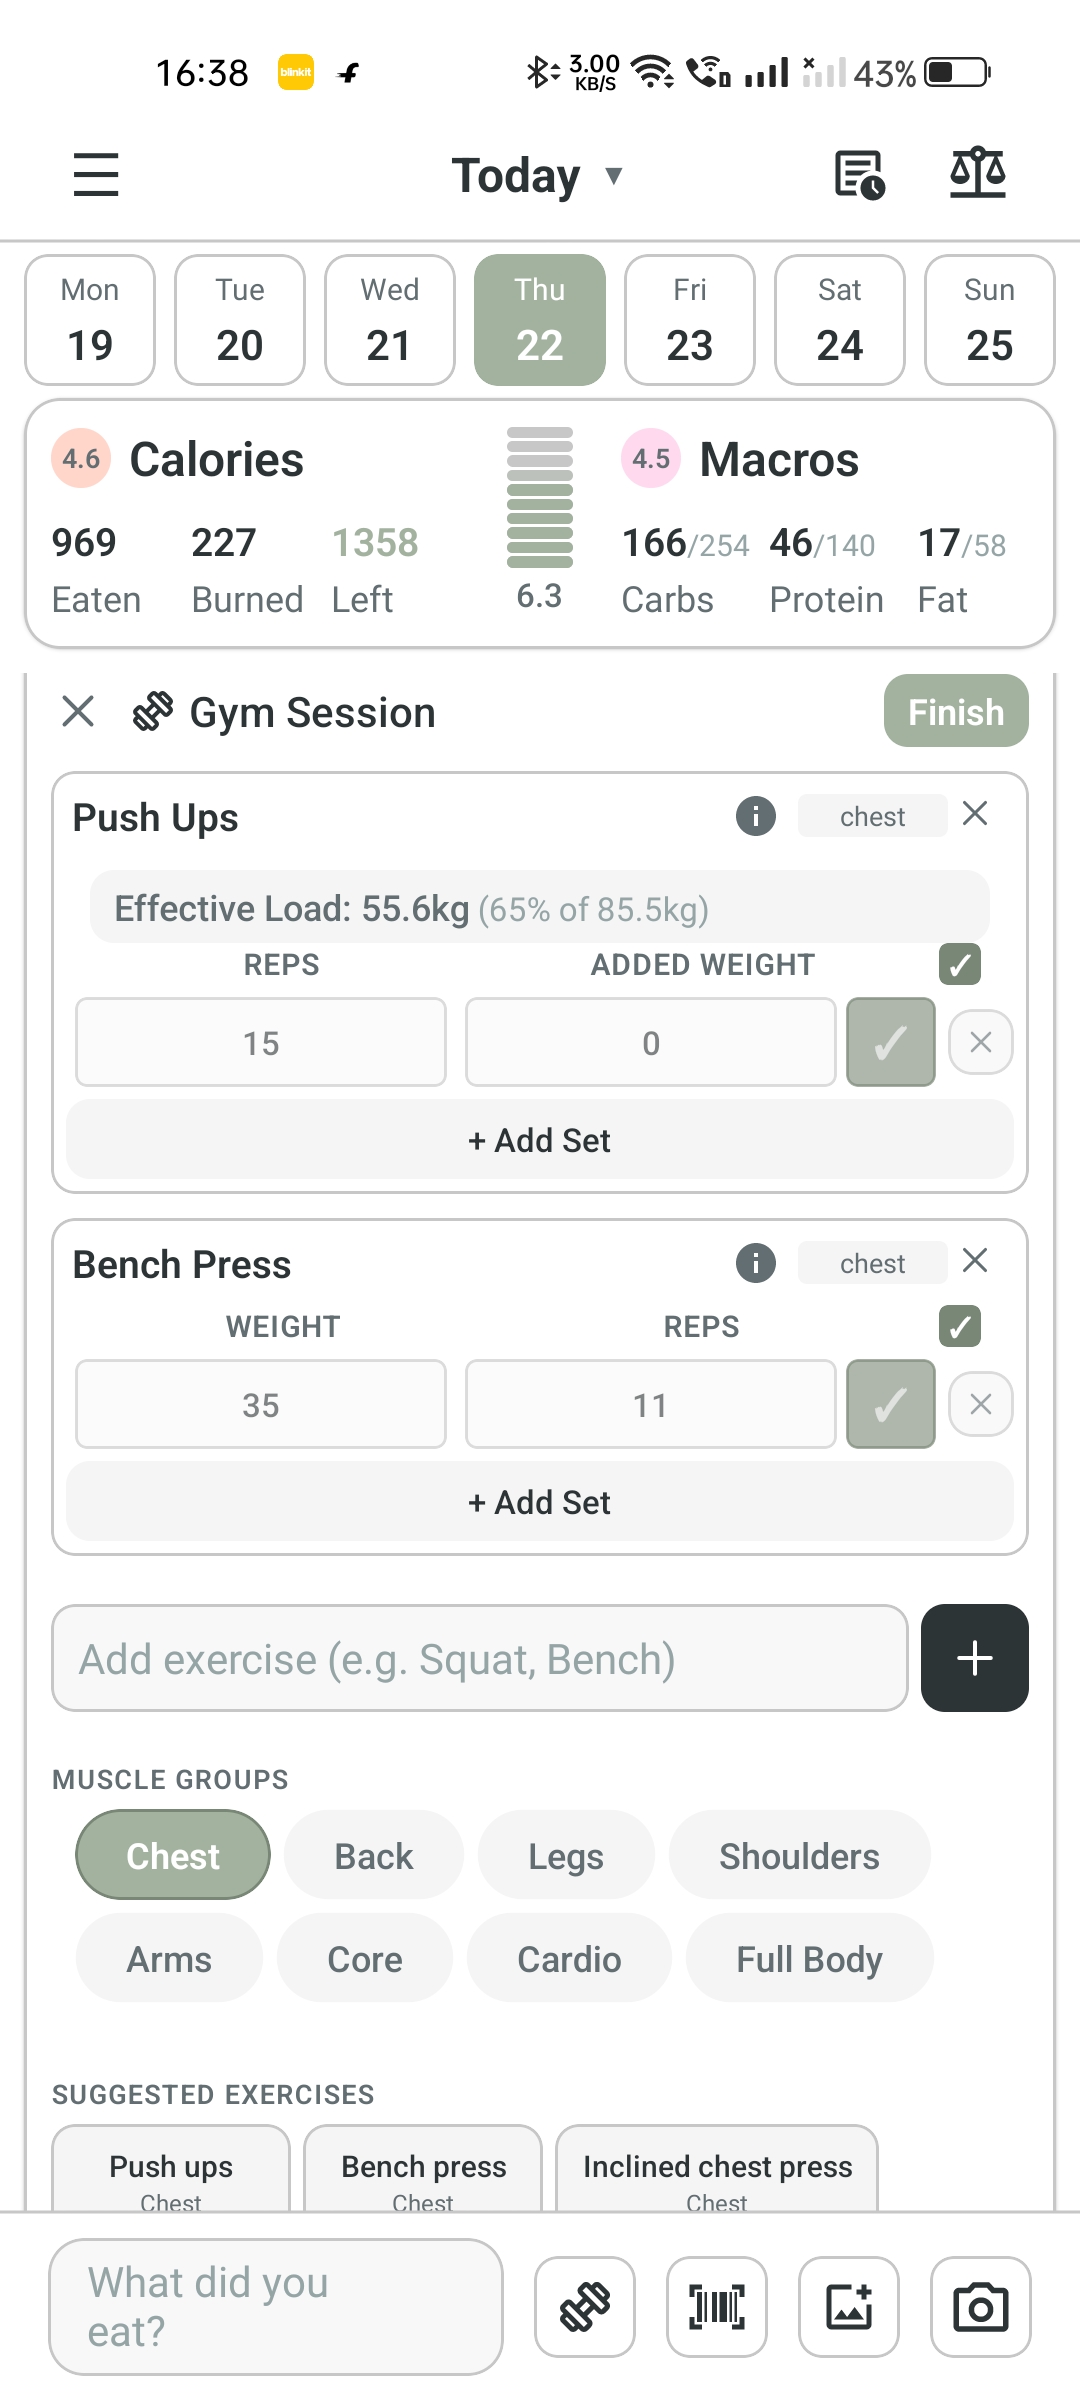Switch to Monday 19
1080x2400 pixels.
pyautogui.click(x=89, y=319)
